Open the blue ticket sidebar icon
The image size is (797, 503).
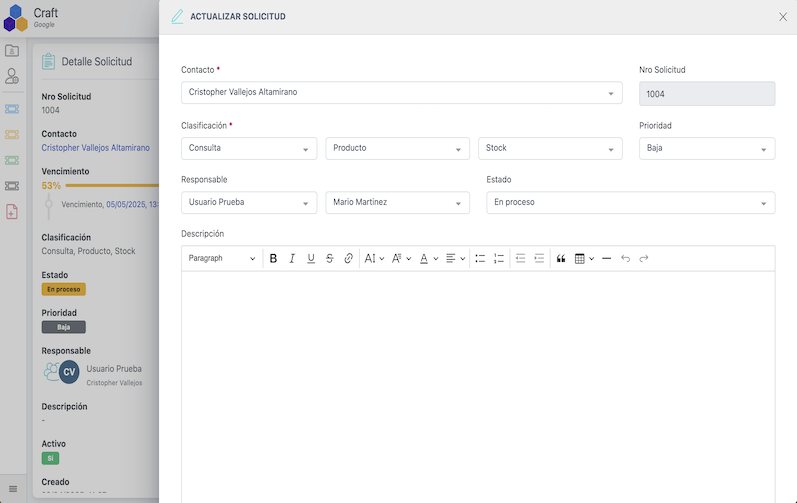click(x=12, y=109)
